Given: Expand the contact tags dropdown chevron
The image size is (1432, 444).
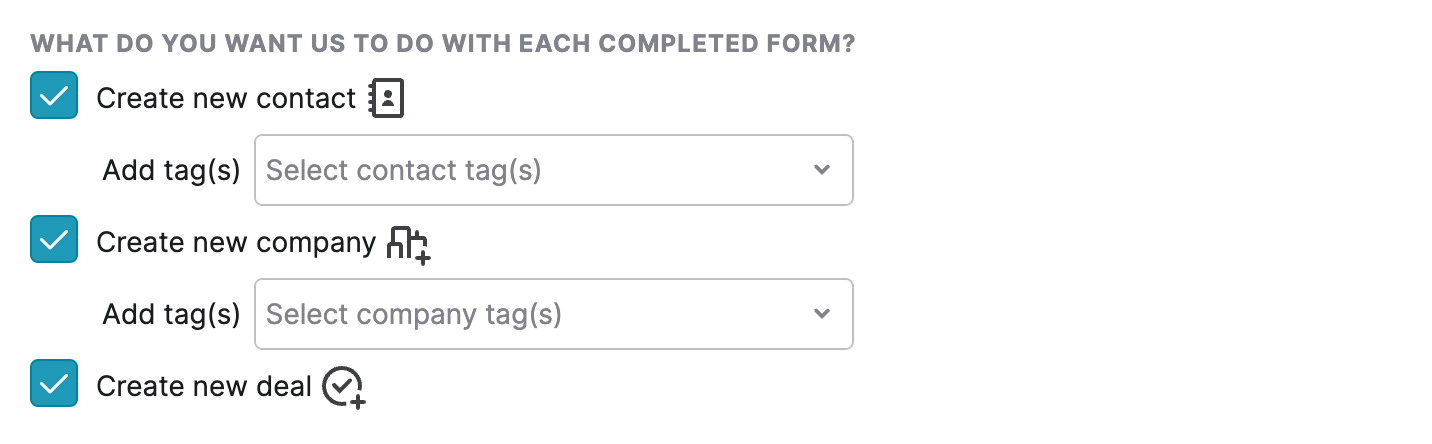Looking at the screenshot, I should click(x=822, y=170).
